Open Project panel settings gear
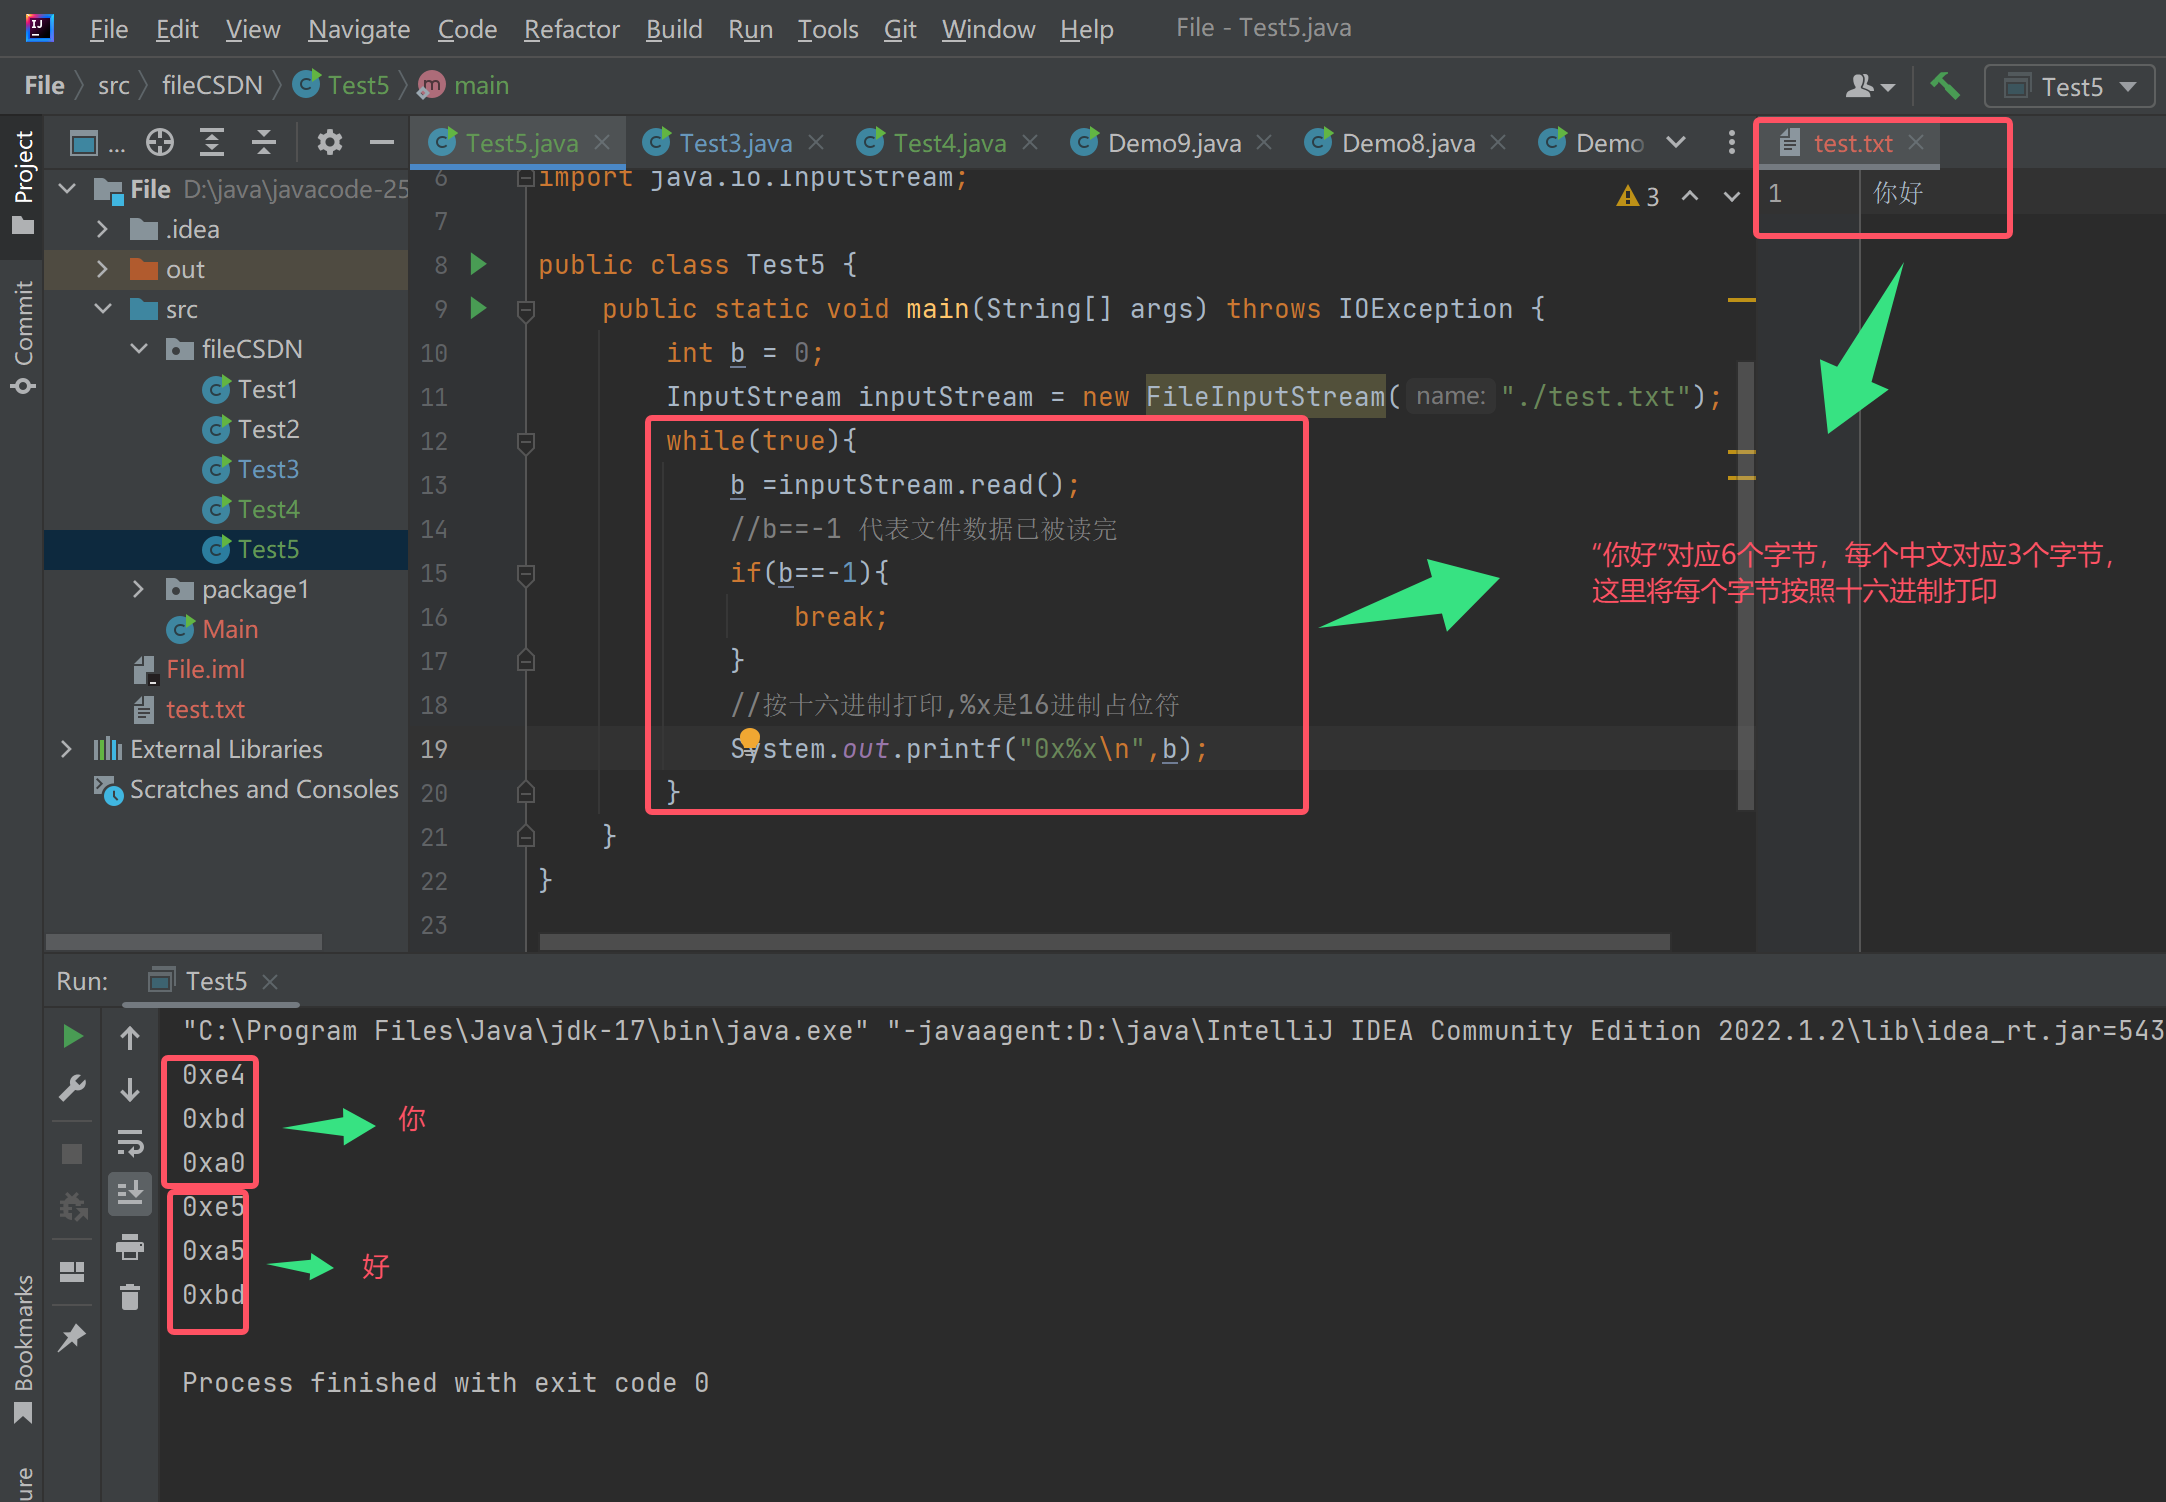 click(329, 143)
